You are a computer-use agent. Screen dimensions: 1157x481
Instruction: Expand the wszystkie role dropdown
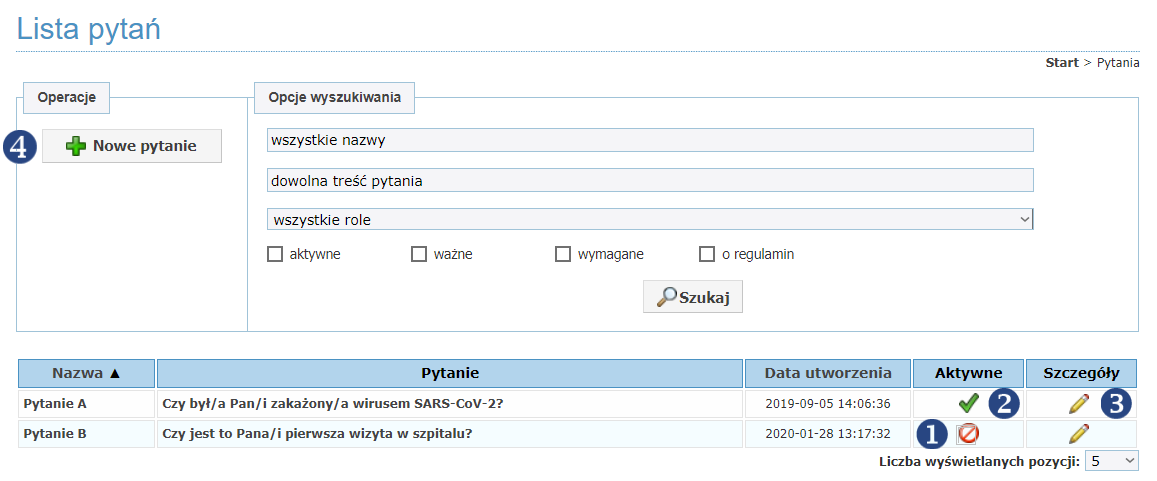(x=650, y=219)
